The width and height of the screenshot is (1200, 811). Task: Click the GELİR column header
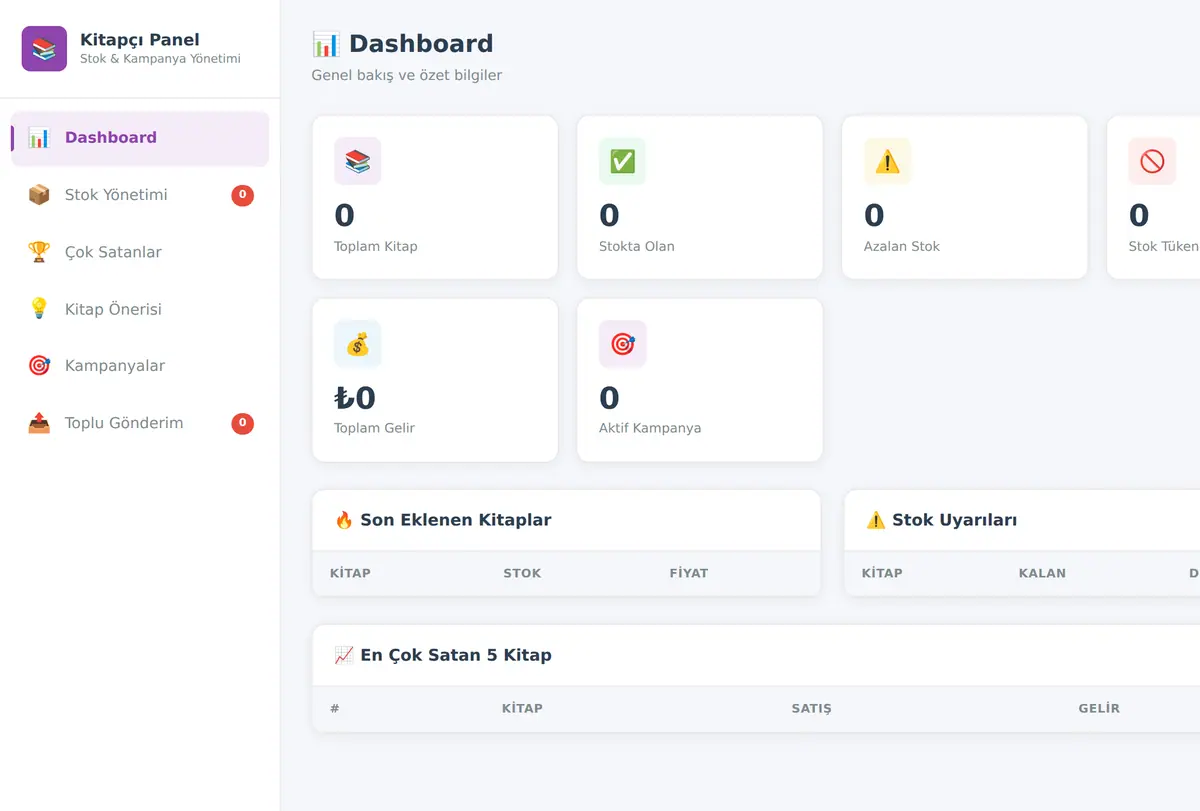click(x=1099, y=708)
